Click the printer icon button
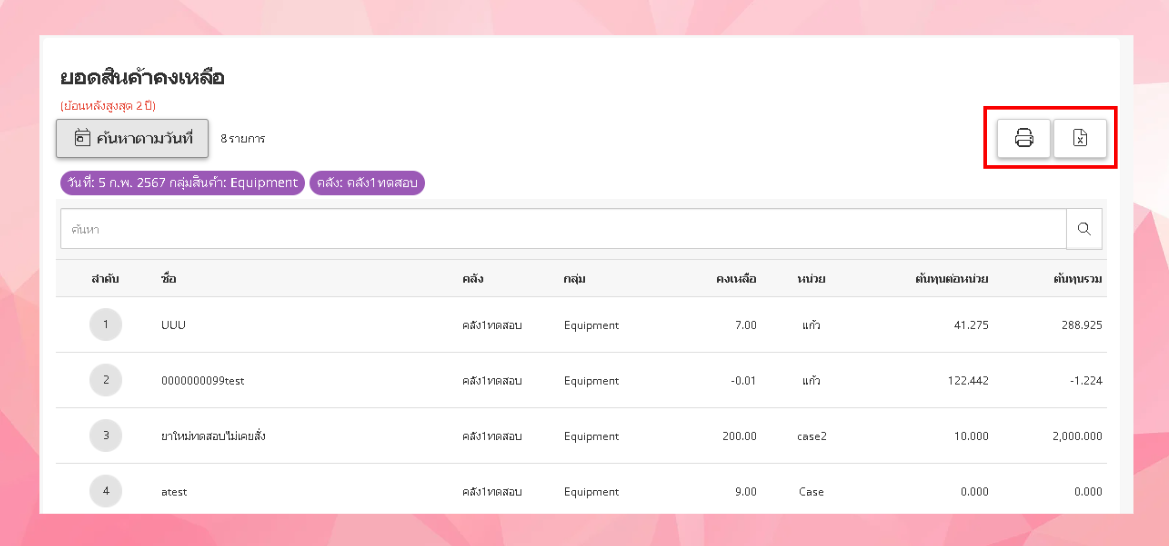 pyautogui.click(x=1024, y=138)
